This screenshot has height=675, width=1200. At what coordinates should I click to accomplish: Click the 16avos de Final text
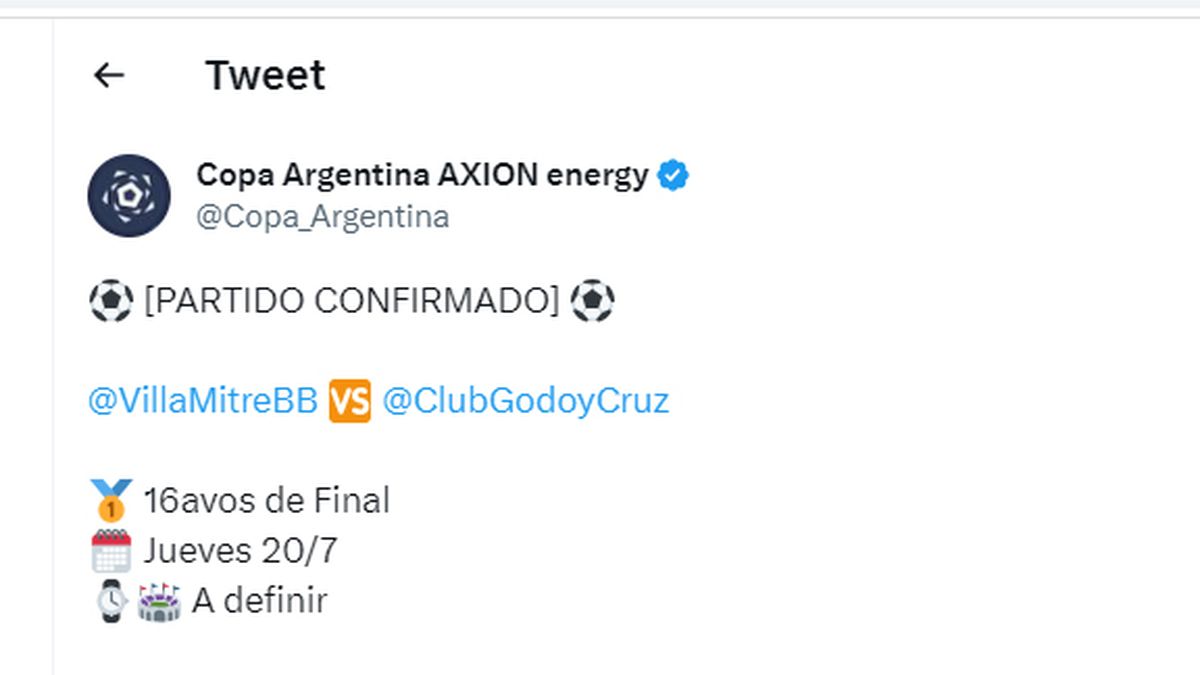tap(266, 499)
